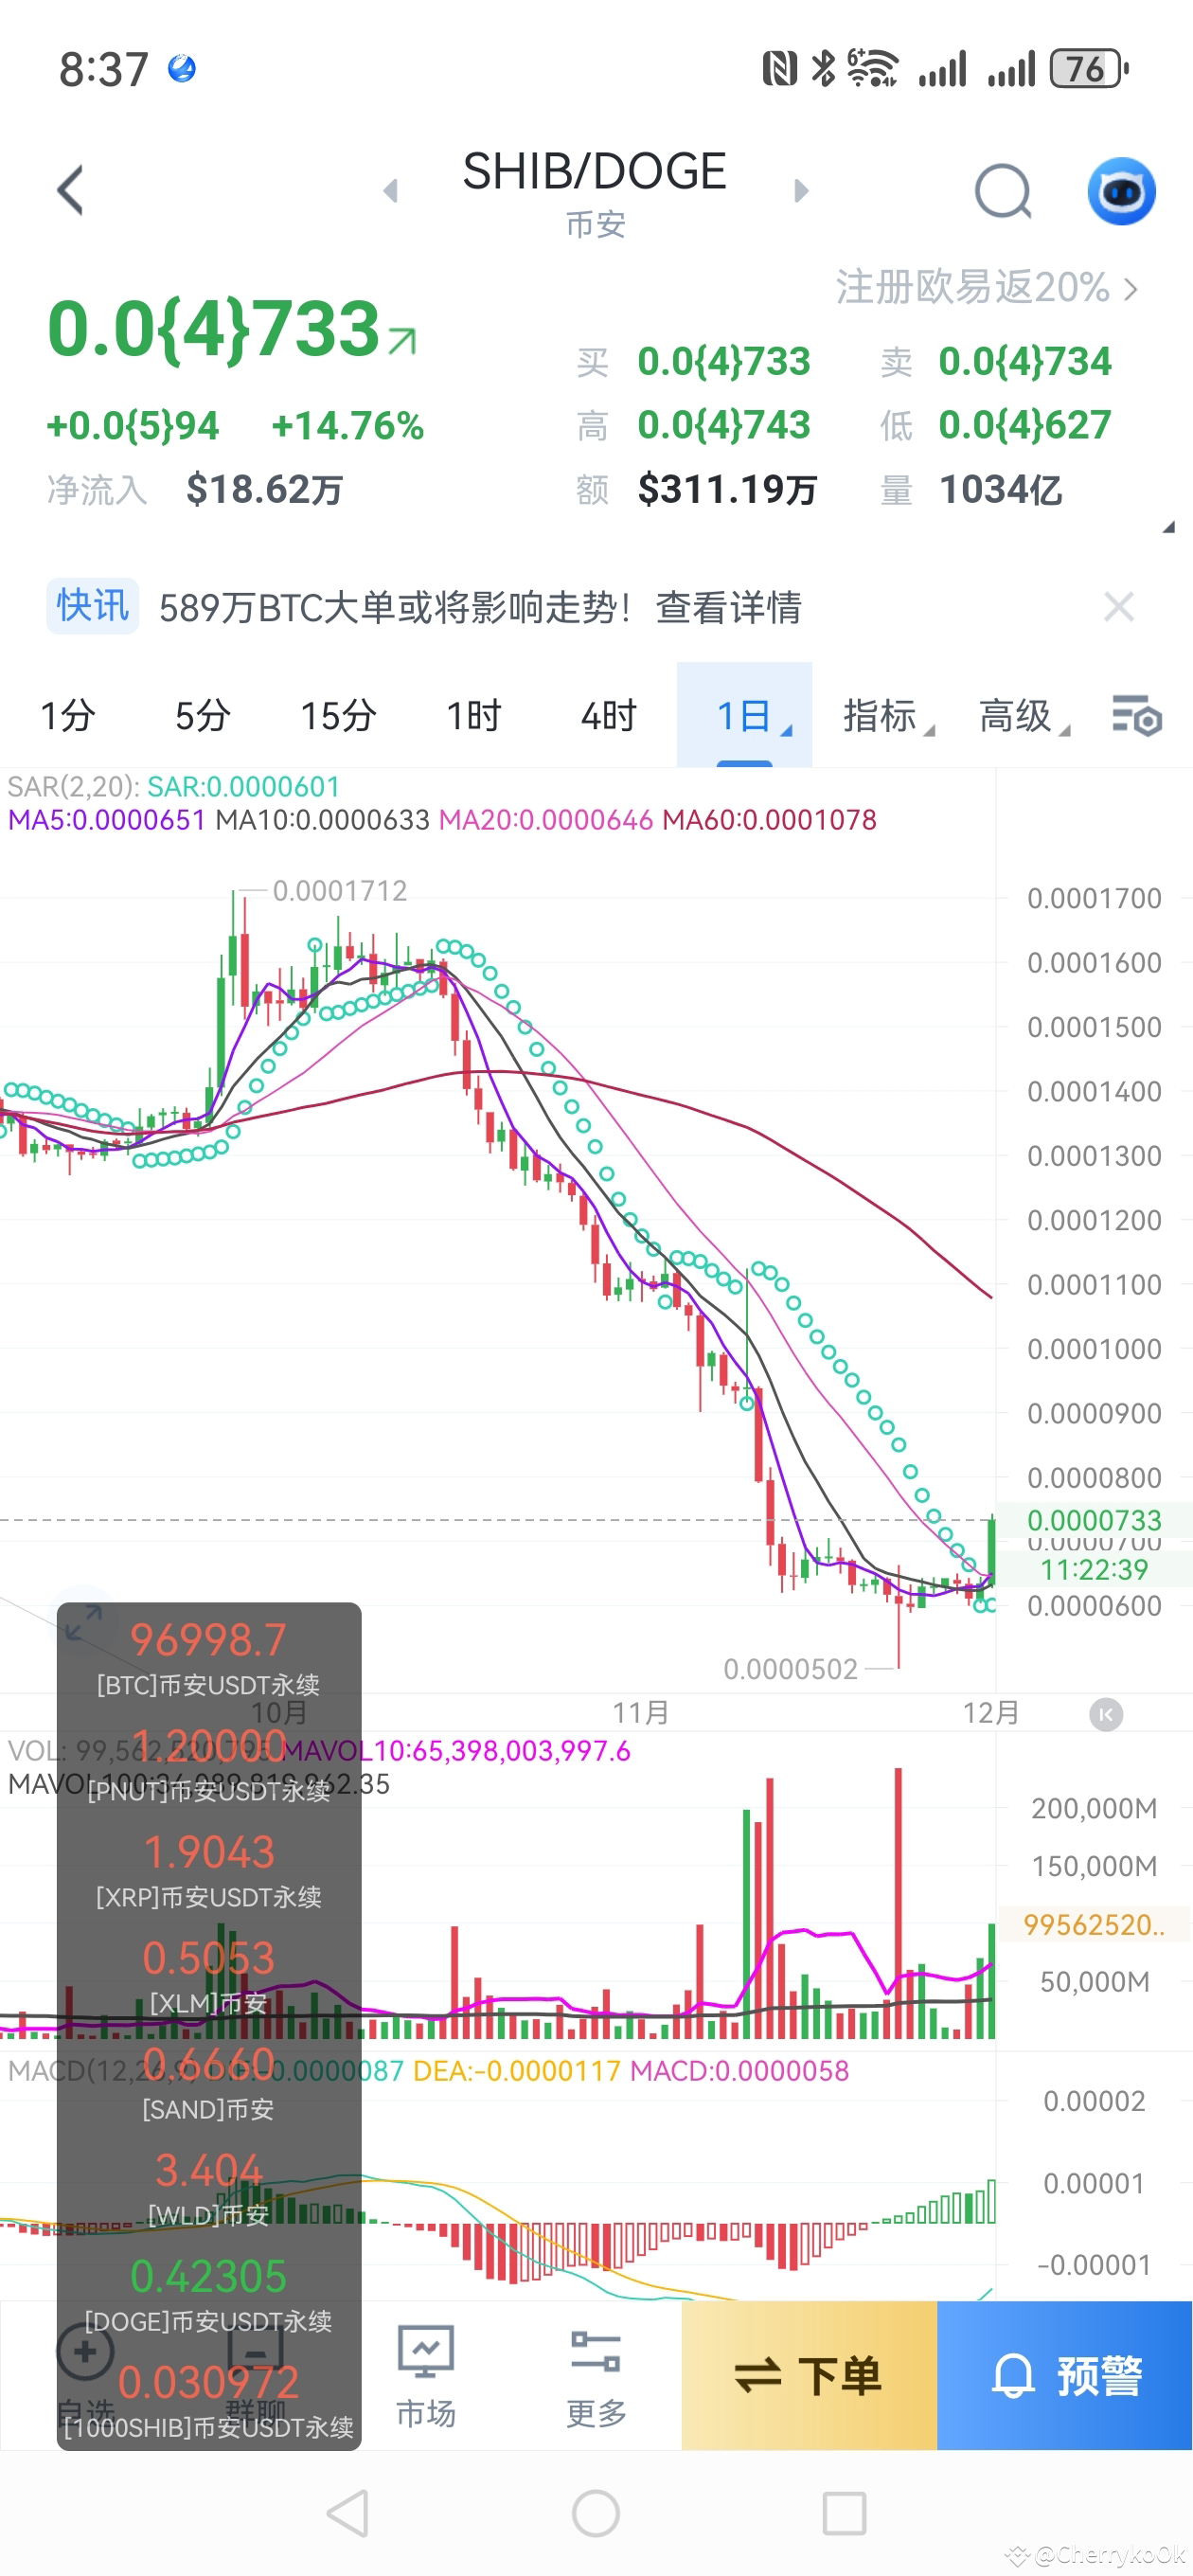This screenshot has height=2576, width=1193.
Task: Open XLM 0.5053 floating ticker
Action: tap(208, 1976)
